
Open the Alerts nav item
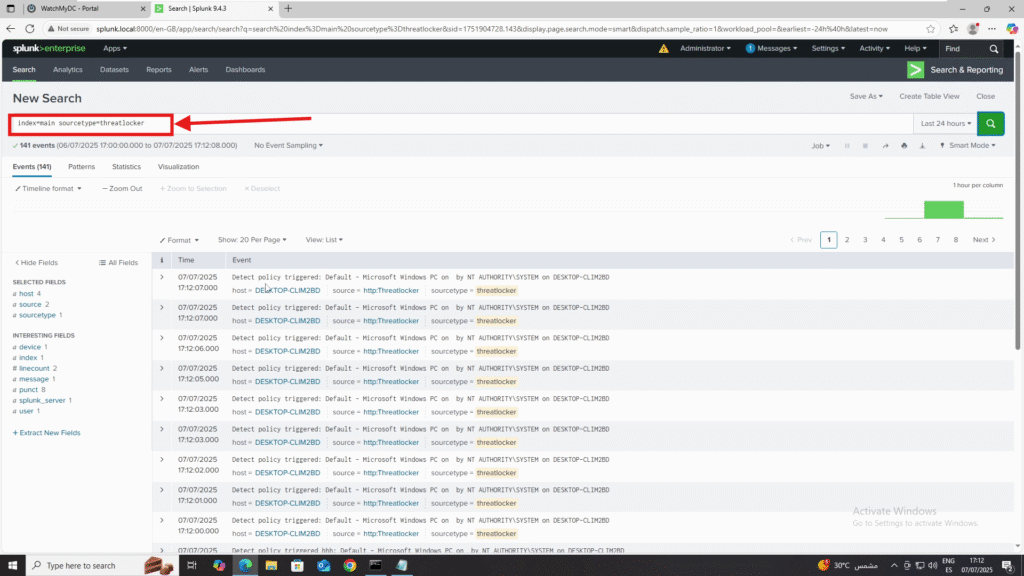tap(199, 70)
